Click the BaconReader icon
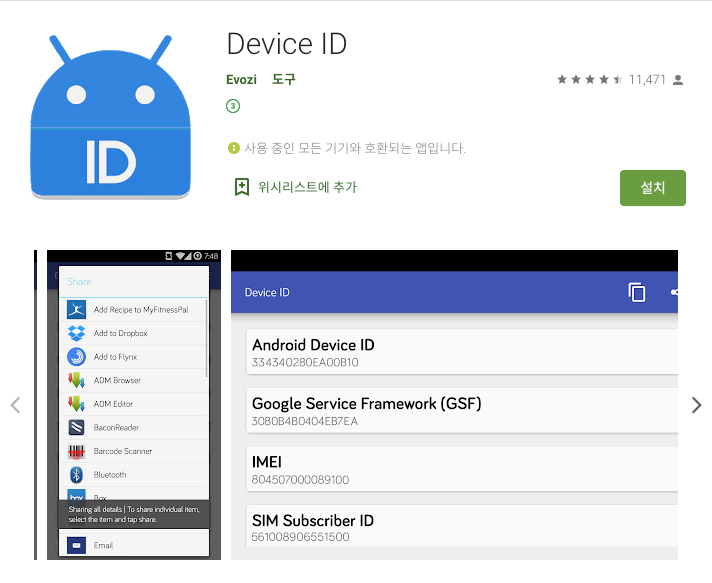The height and width of the screenshot is (583, 712). click(x=76, y=427)
